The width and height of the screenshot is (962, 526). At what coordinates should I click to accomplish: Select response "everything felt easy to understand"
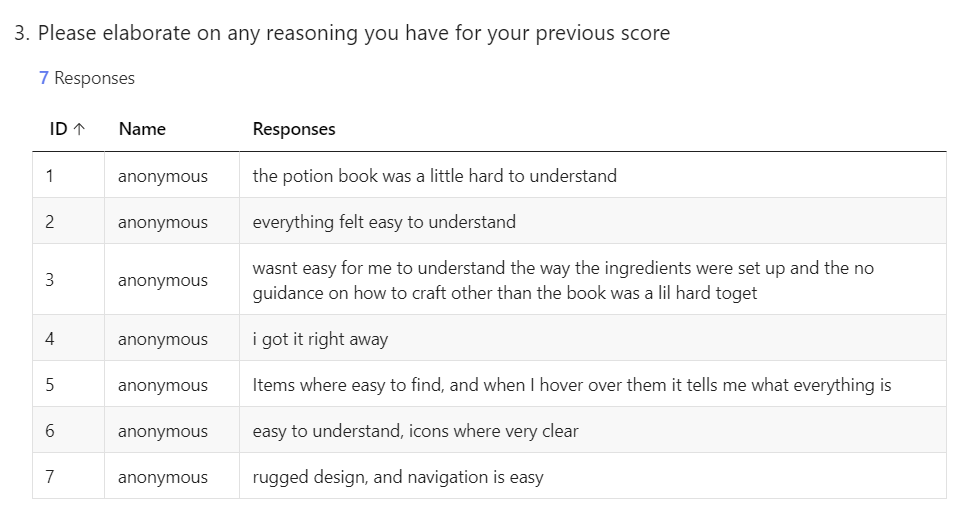(384, 222)
